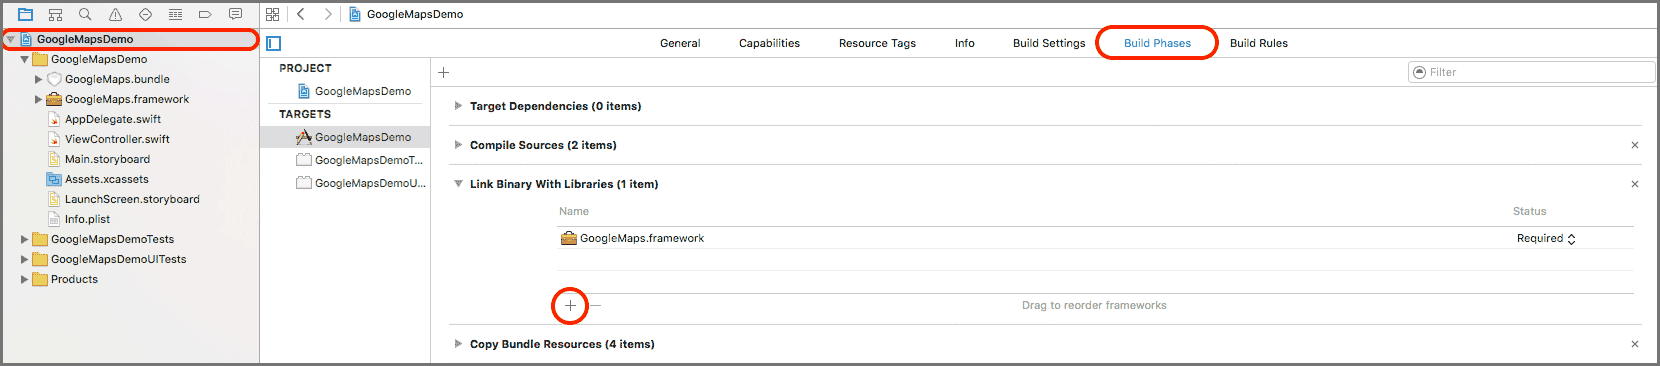1660x366 pixels.
Task: Expand the GoogleMaps.framework tree item
Action: coord(38,99)
